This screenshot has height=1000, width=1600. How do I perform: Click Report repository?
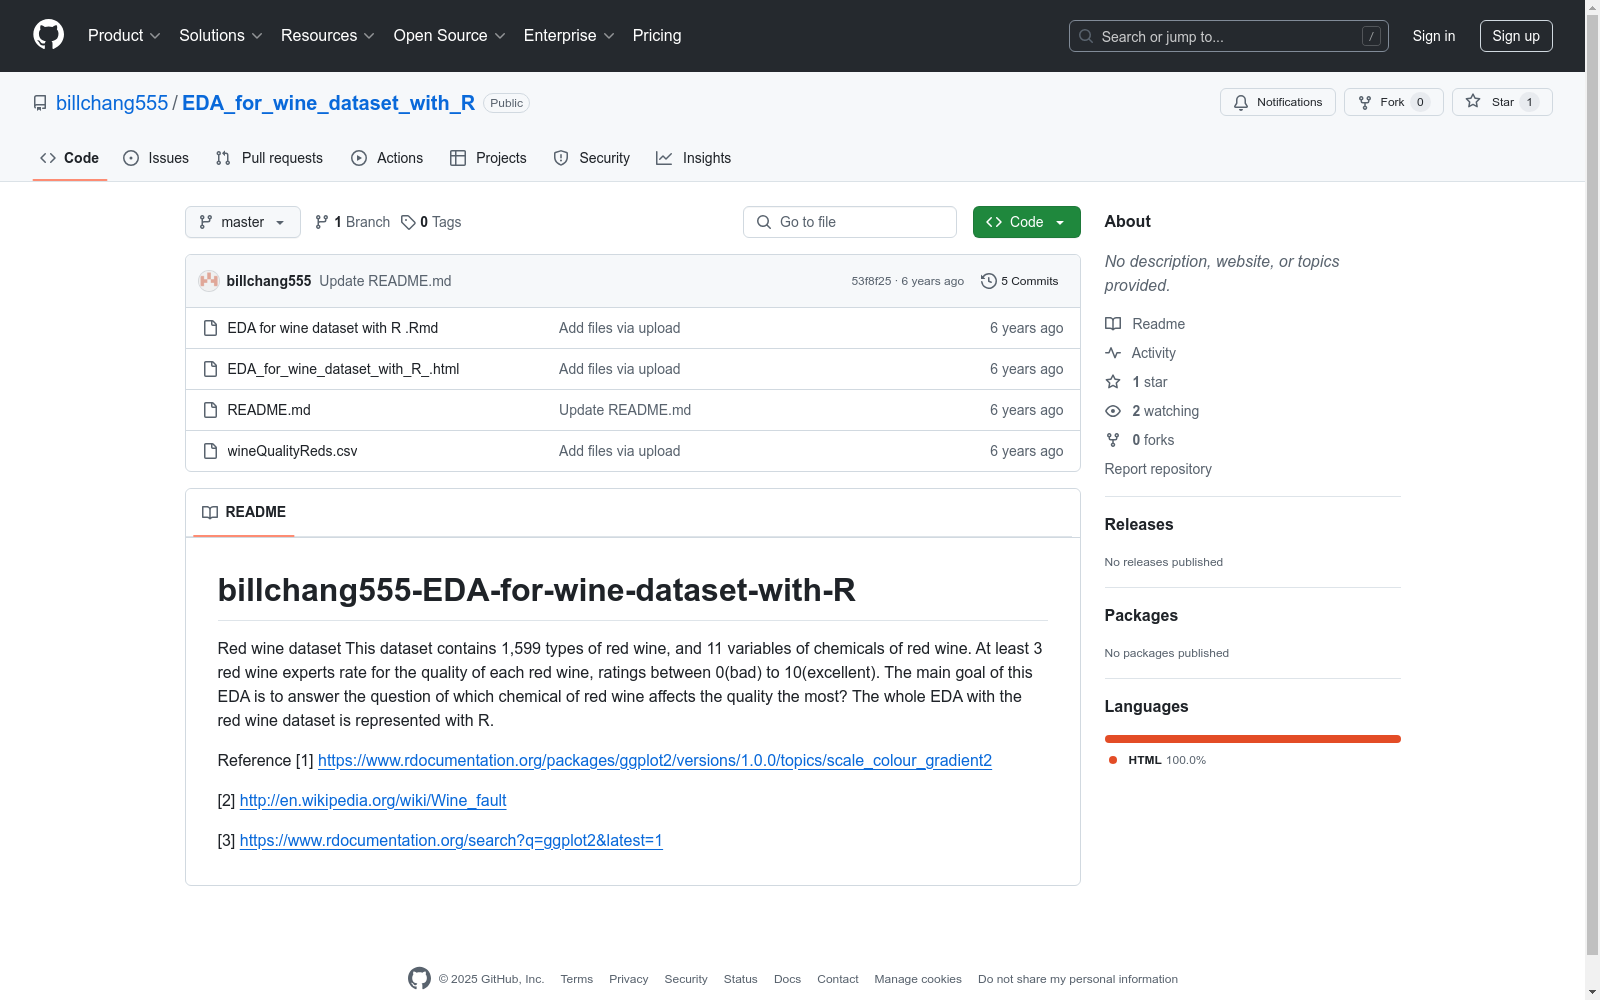pyautogui.click(x=1158, y=469)
